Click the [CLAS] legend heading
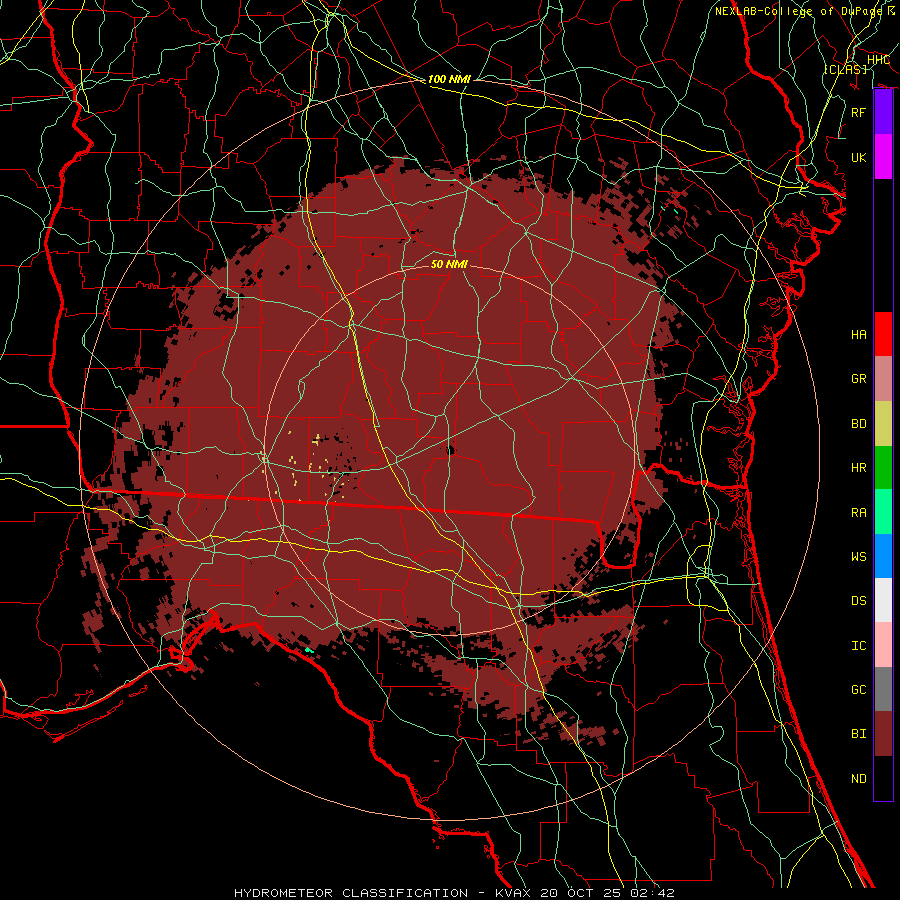This screenshot has width=900, height=900. coord(845,69)
